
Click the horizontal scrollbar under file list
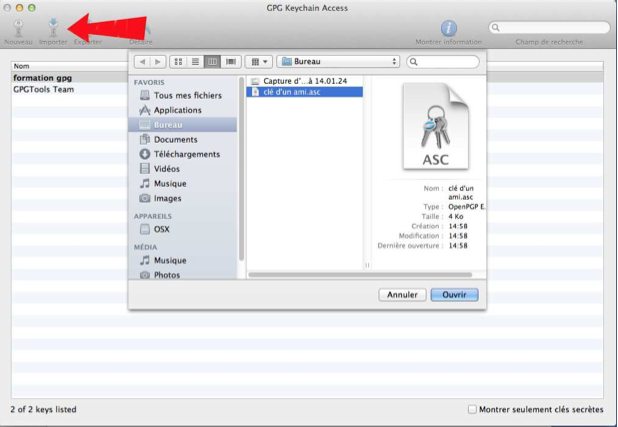(x=303, y=273)
